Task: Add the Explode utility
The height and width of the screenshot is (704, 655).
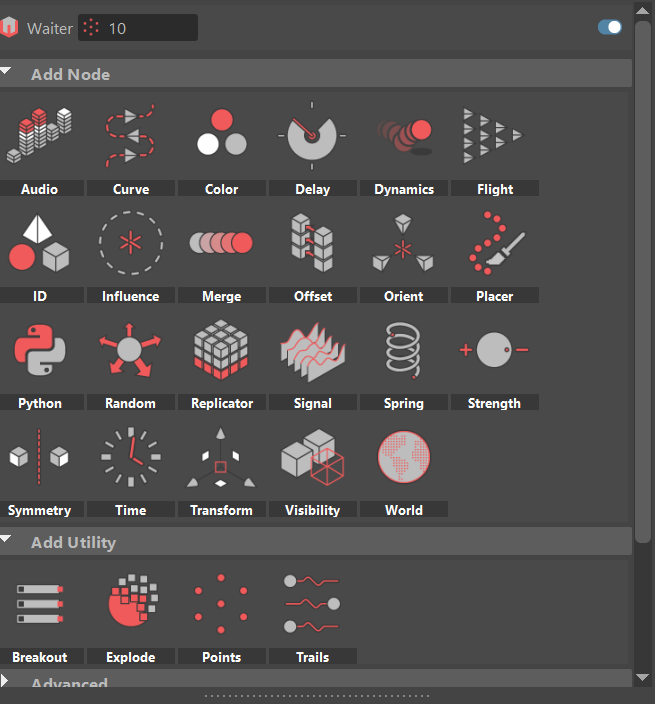Action: (x=130, y=605)
